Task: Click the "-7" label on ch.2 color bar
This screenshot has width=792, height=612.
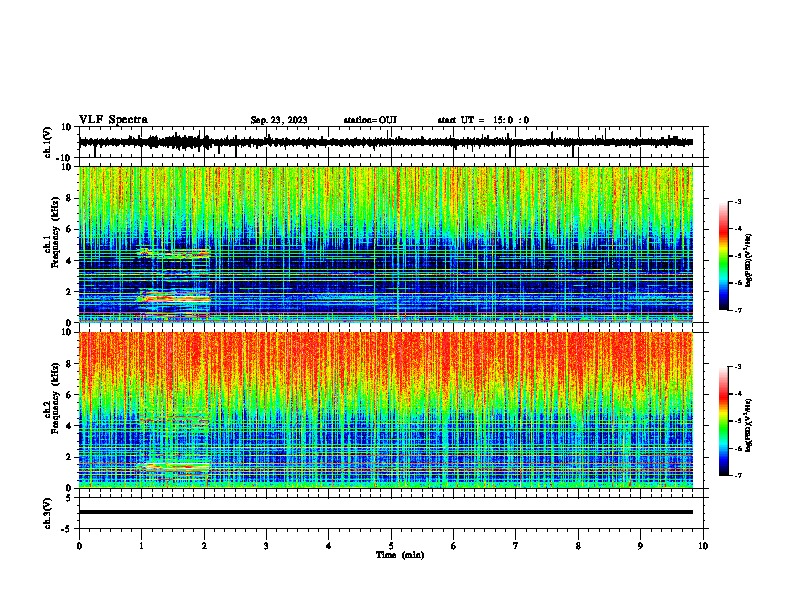Action: click(x=737, y=475)
